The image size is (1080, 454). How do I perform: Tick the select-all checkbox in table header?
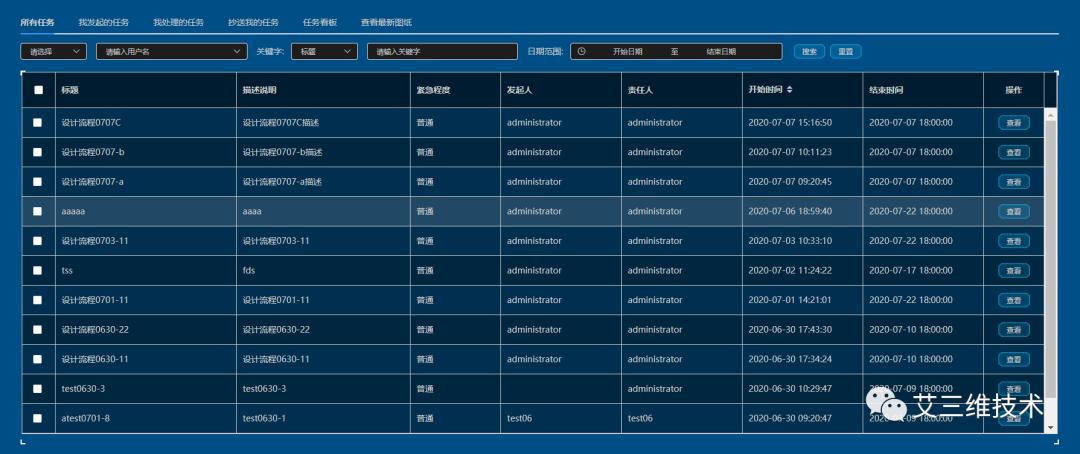click(x=38, y=90)
